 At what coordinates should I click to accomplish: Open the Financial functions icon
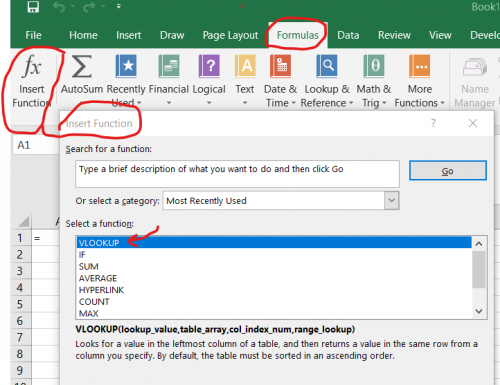pos(169,66)
